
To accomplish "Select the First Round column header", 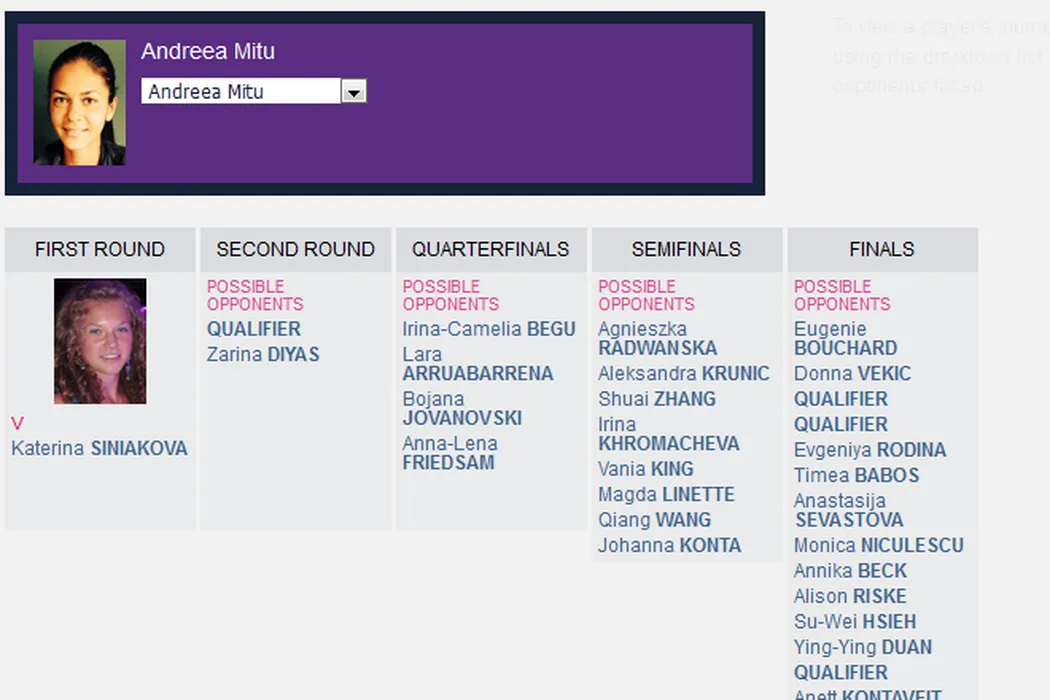I will point(100,249).
